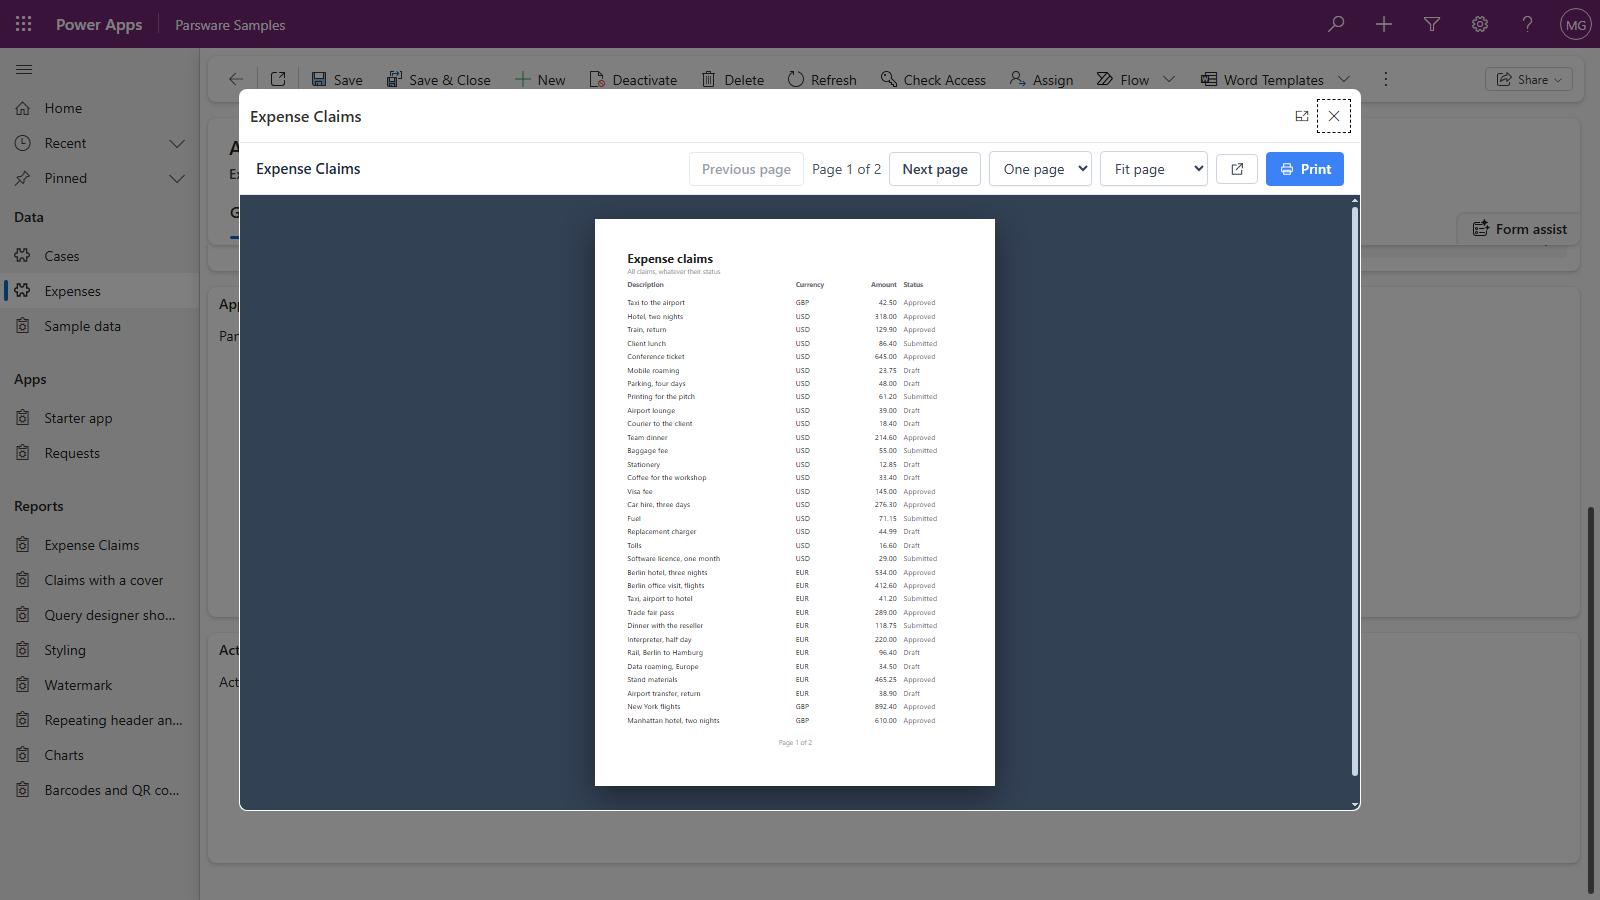Collapse the sidebar with the hamburger icon
The height and width of the screenshot is (900, 1600).
(24, 69)
